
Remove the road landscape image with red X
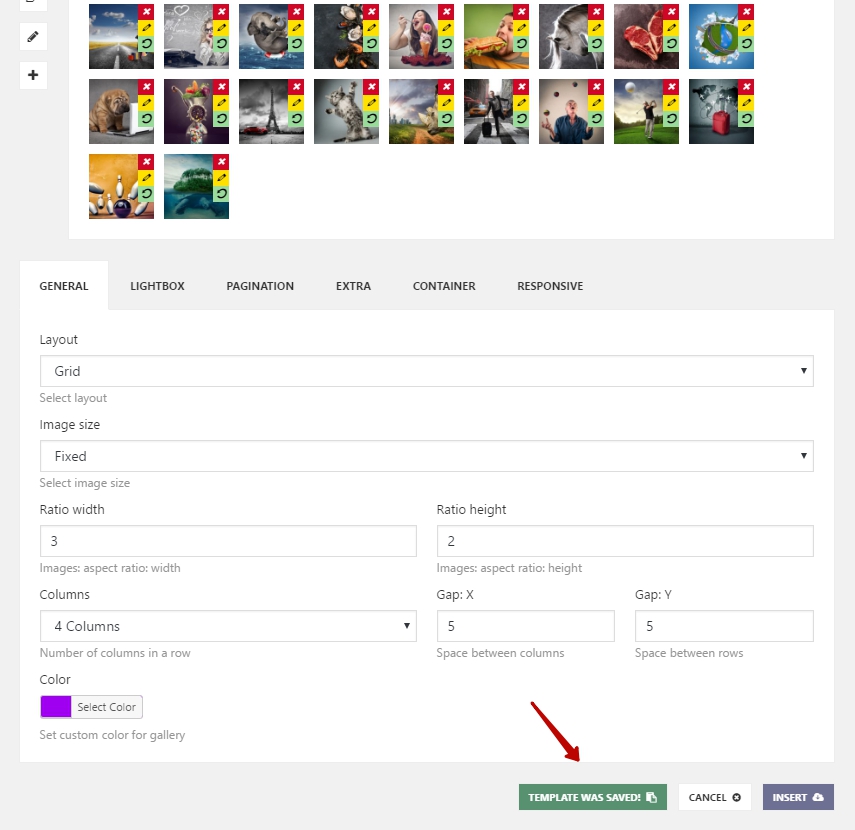[146, 11]
